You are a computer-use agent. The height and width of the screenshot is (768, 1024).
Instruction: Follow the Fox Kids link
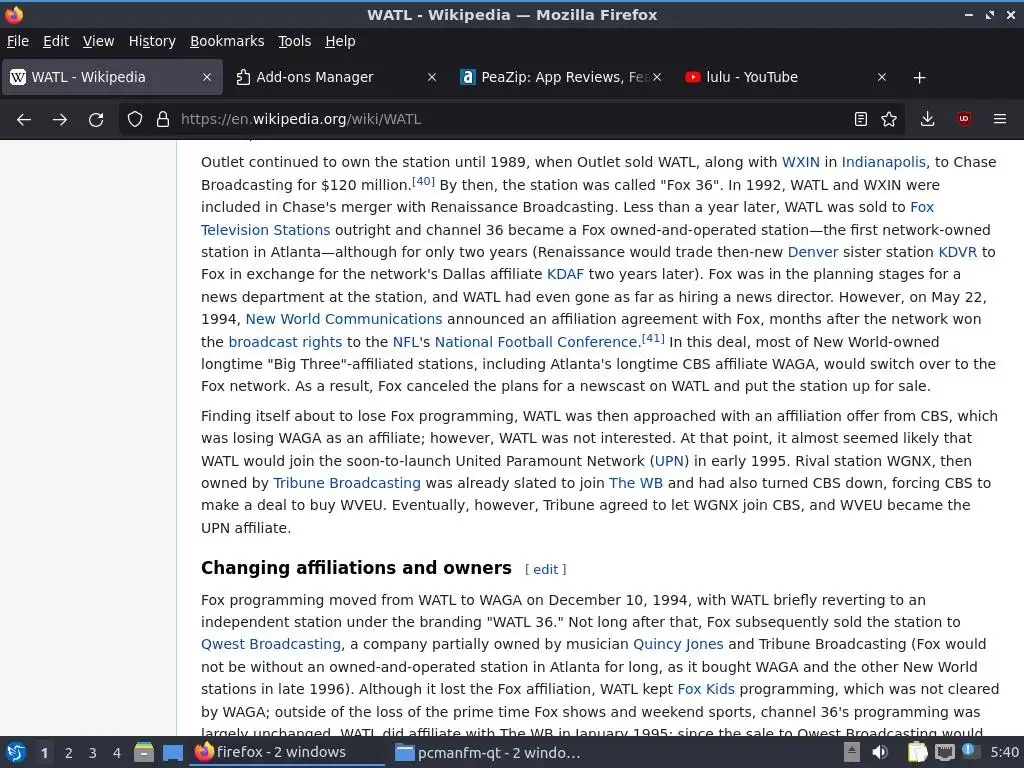pos(706,689)
